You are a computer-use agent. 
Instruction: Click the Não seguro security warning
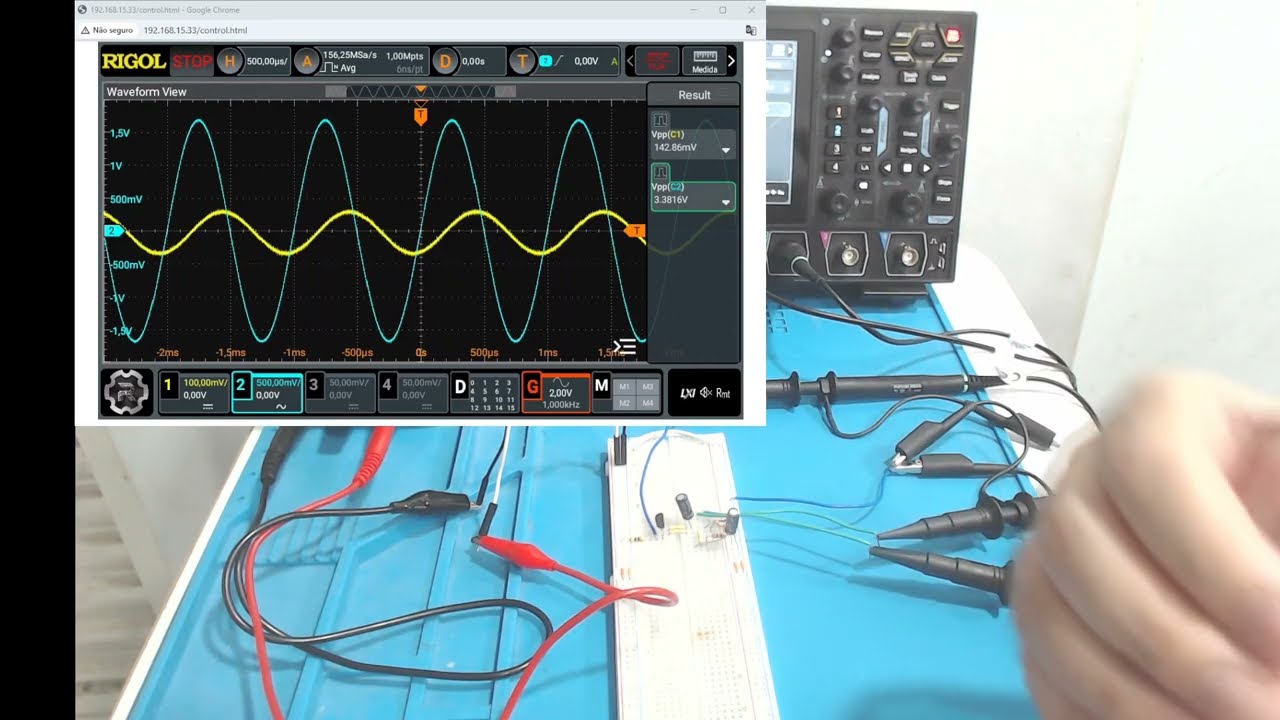click(x=106, y=30)
